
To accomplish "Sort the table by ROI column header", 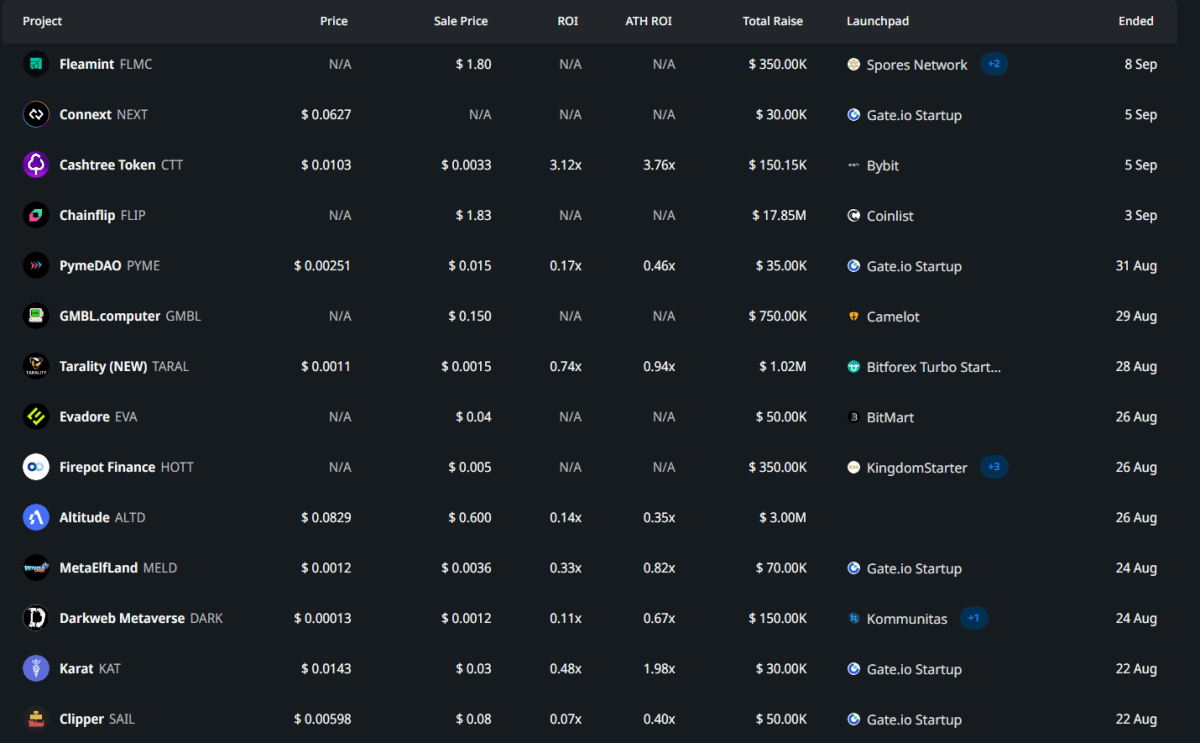I will [567, 21].
